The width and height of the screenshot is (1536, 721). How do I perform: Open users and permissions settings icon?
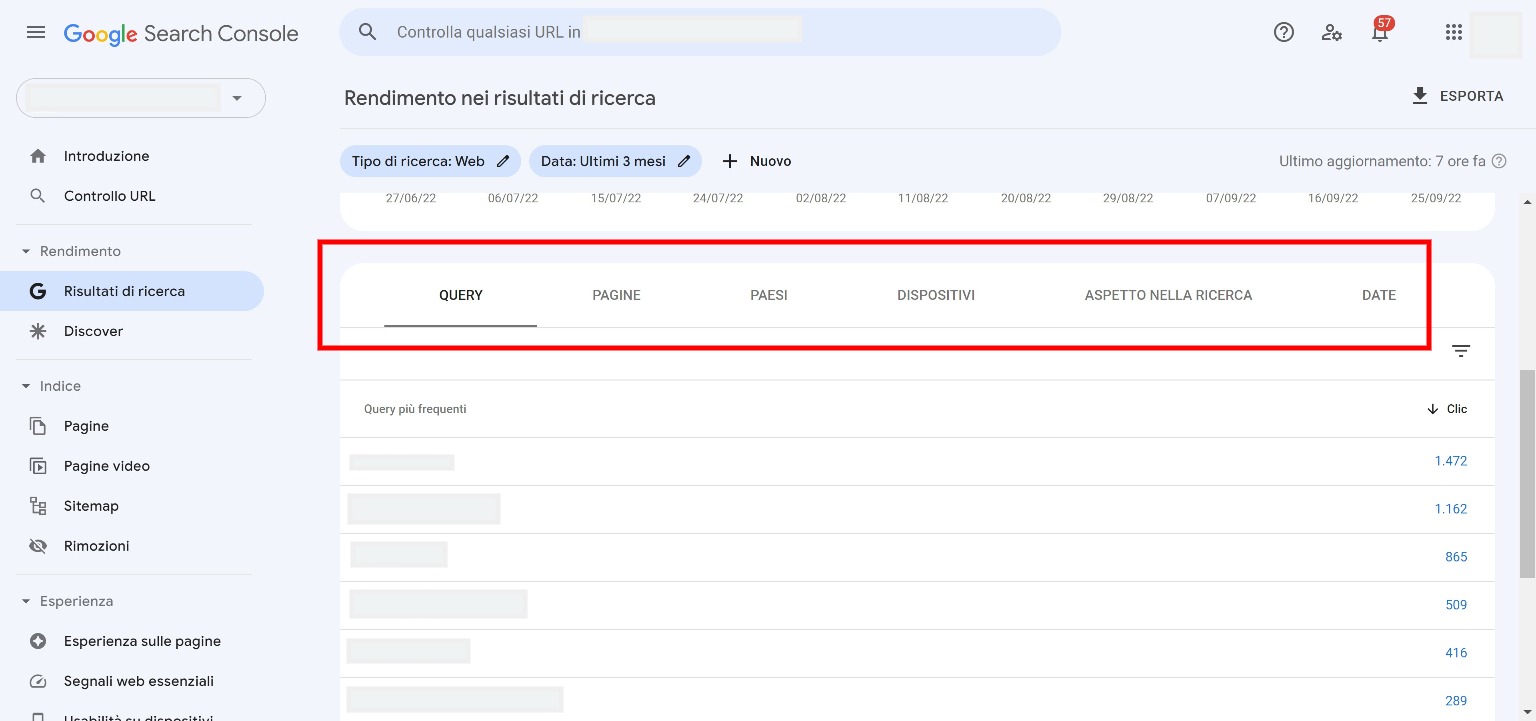1332,32
